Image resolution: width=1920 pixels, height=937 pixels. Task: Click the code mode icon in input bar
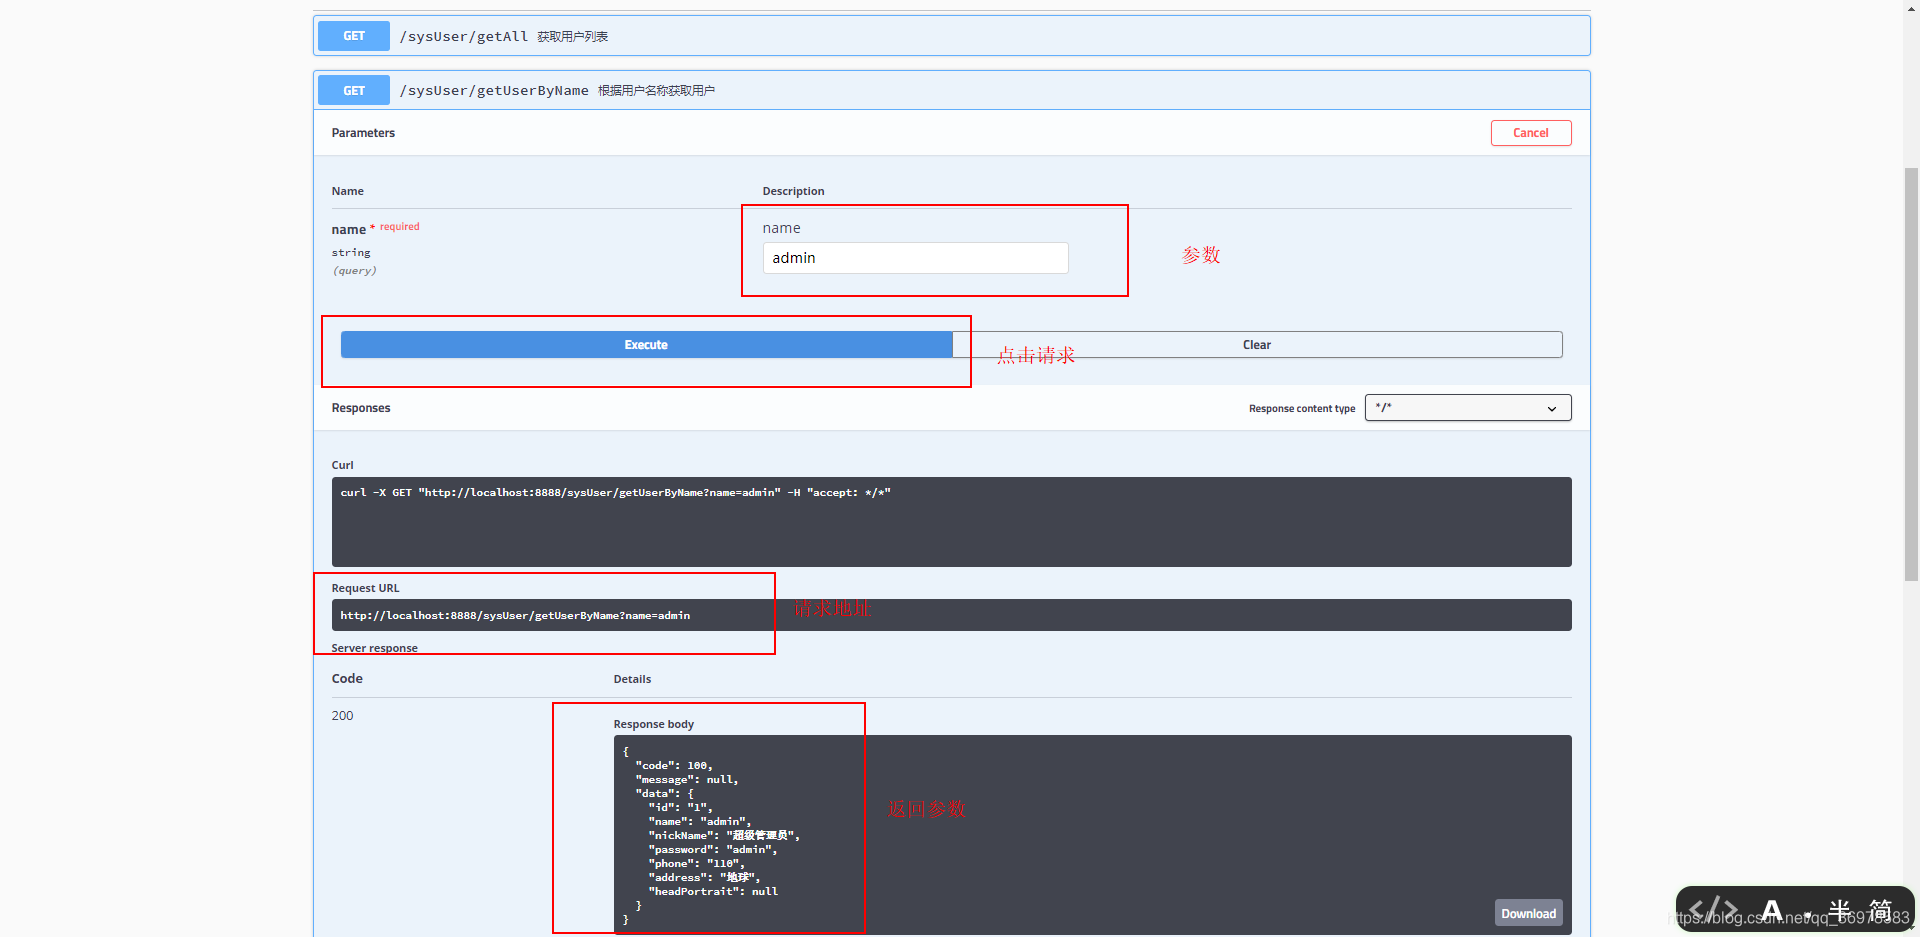point(1712,910)
